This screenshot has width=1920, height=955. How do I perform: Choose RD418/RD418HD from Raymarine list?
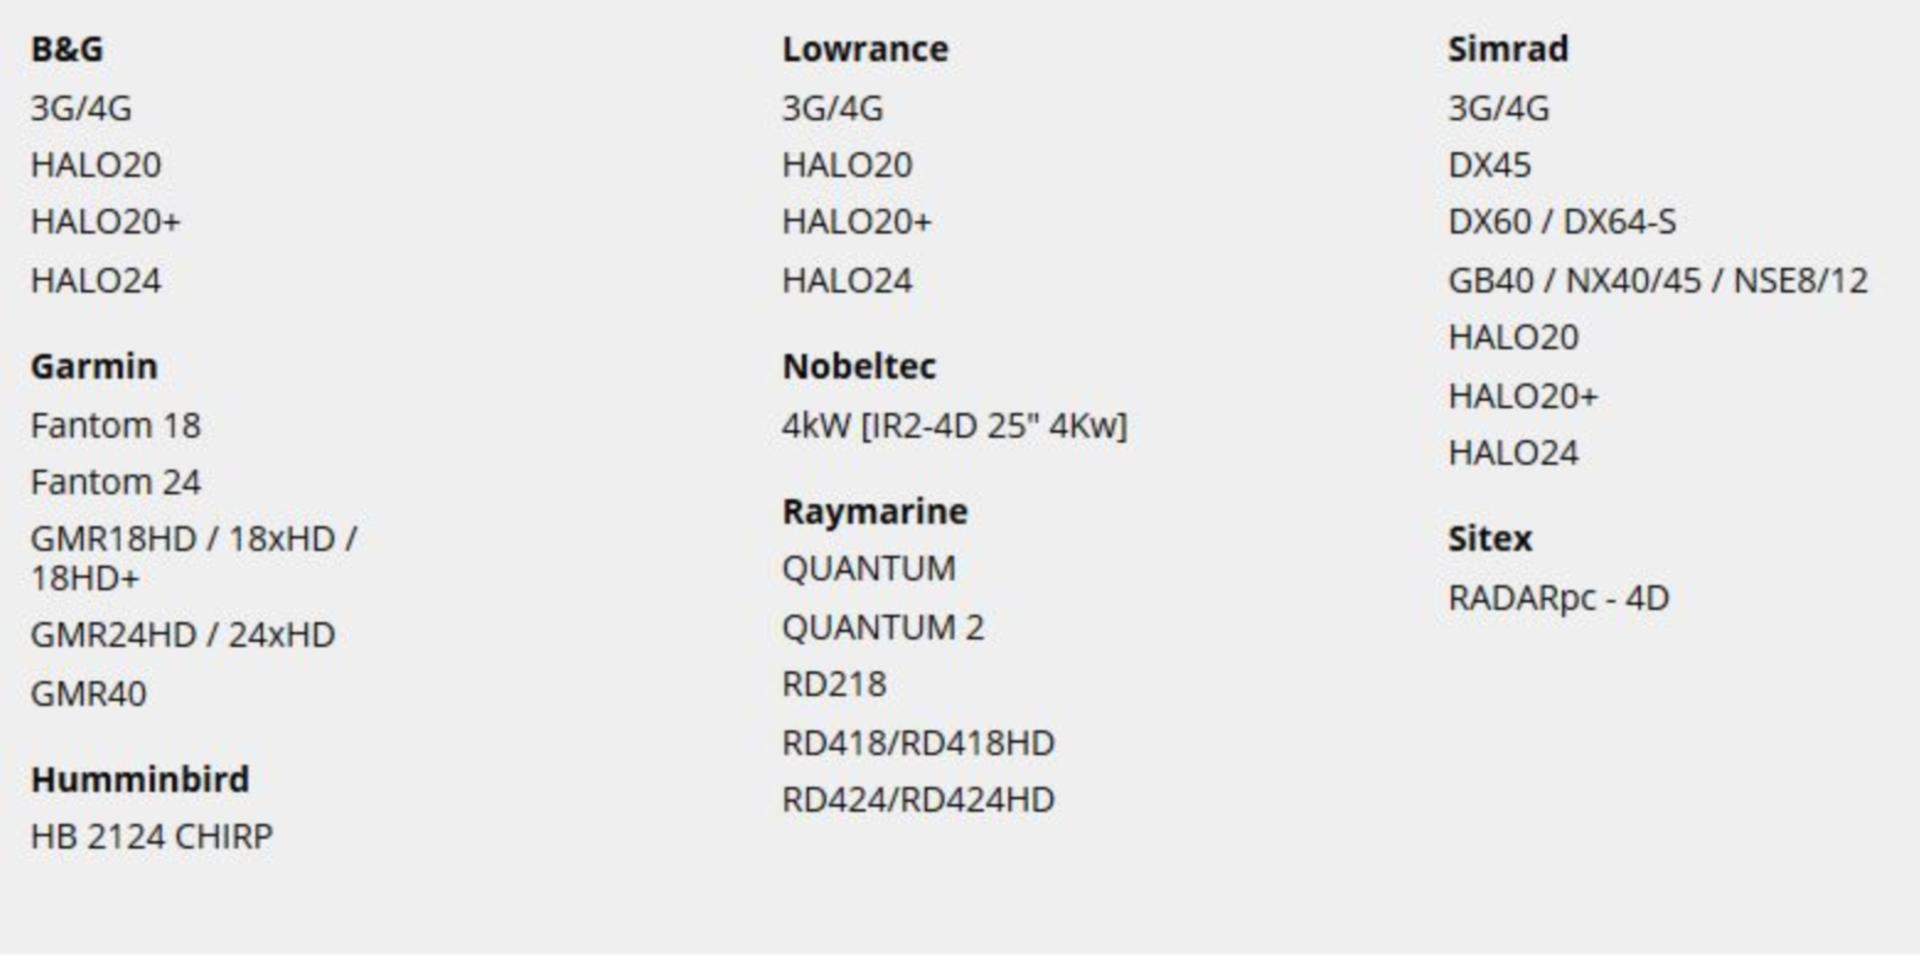click(918, 743)
